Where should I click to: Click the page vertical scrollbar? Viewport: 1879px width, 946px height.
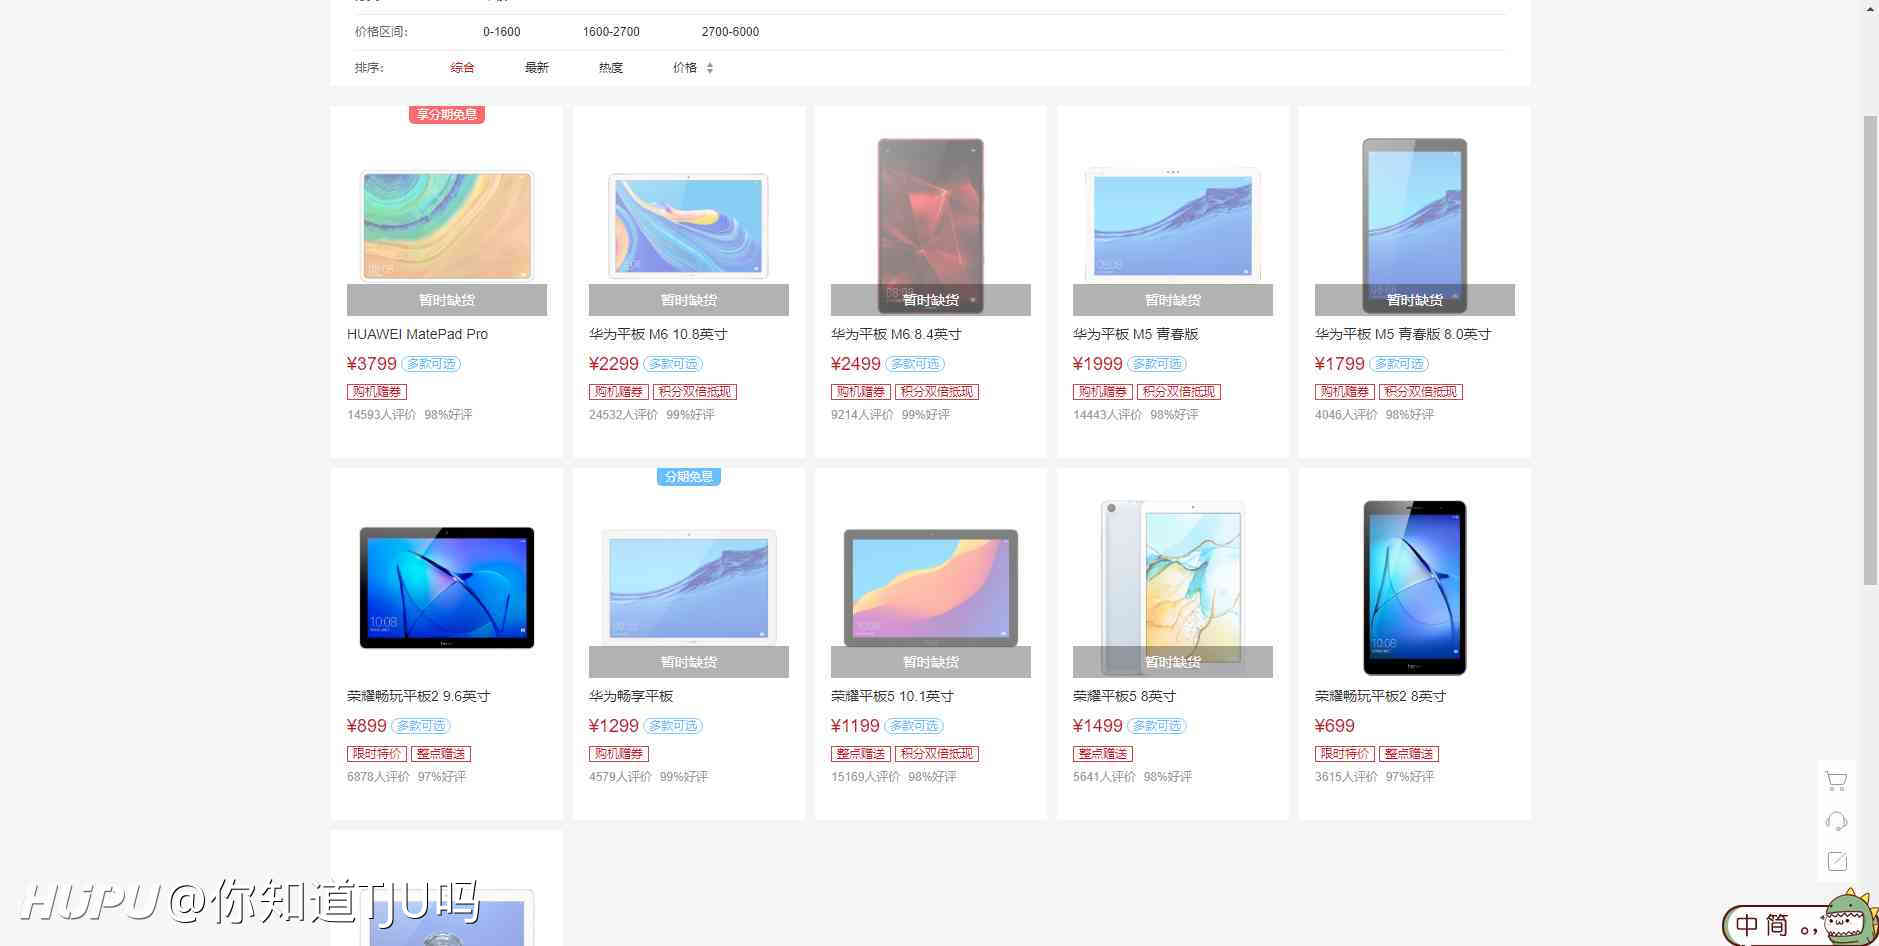coord(1870,350)
